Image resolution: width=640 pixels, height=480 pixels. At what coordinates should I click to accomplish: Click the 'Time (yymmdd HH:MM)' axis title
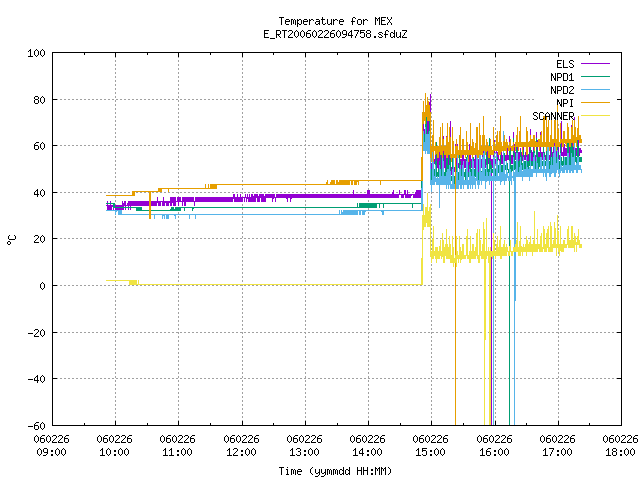pyautogui.click(x=335, y=471)
